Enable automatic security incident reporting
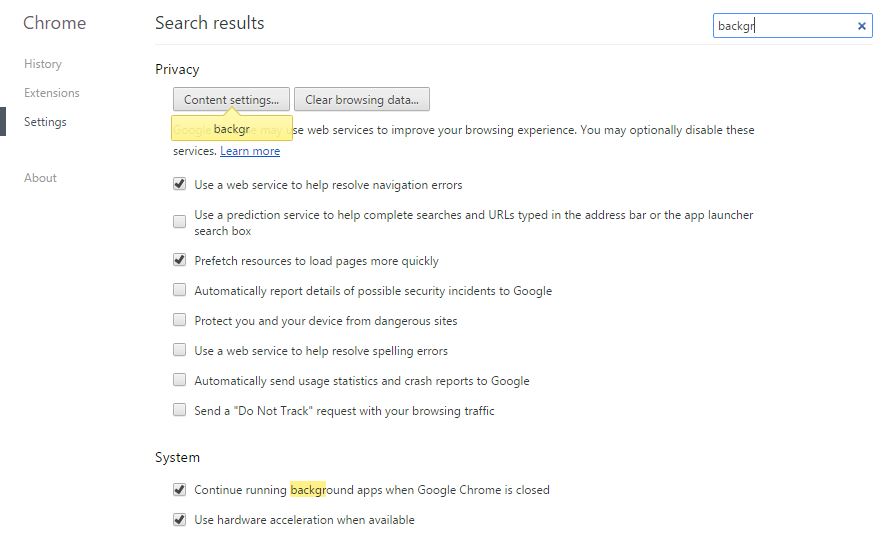 (180, 290)
